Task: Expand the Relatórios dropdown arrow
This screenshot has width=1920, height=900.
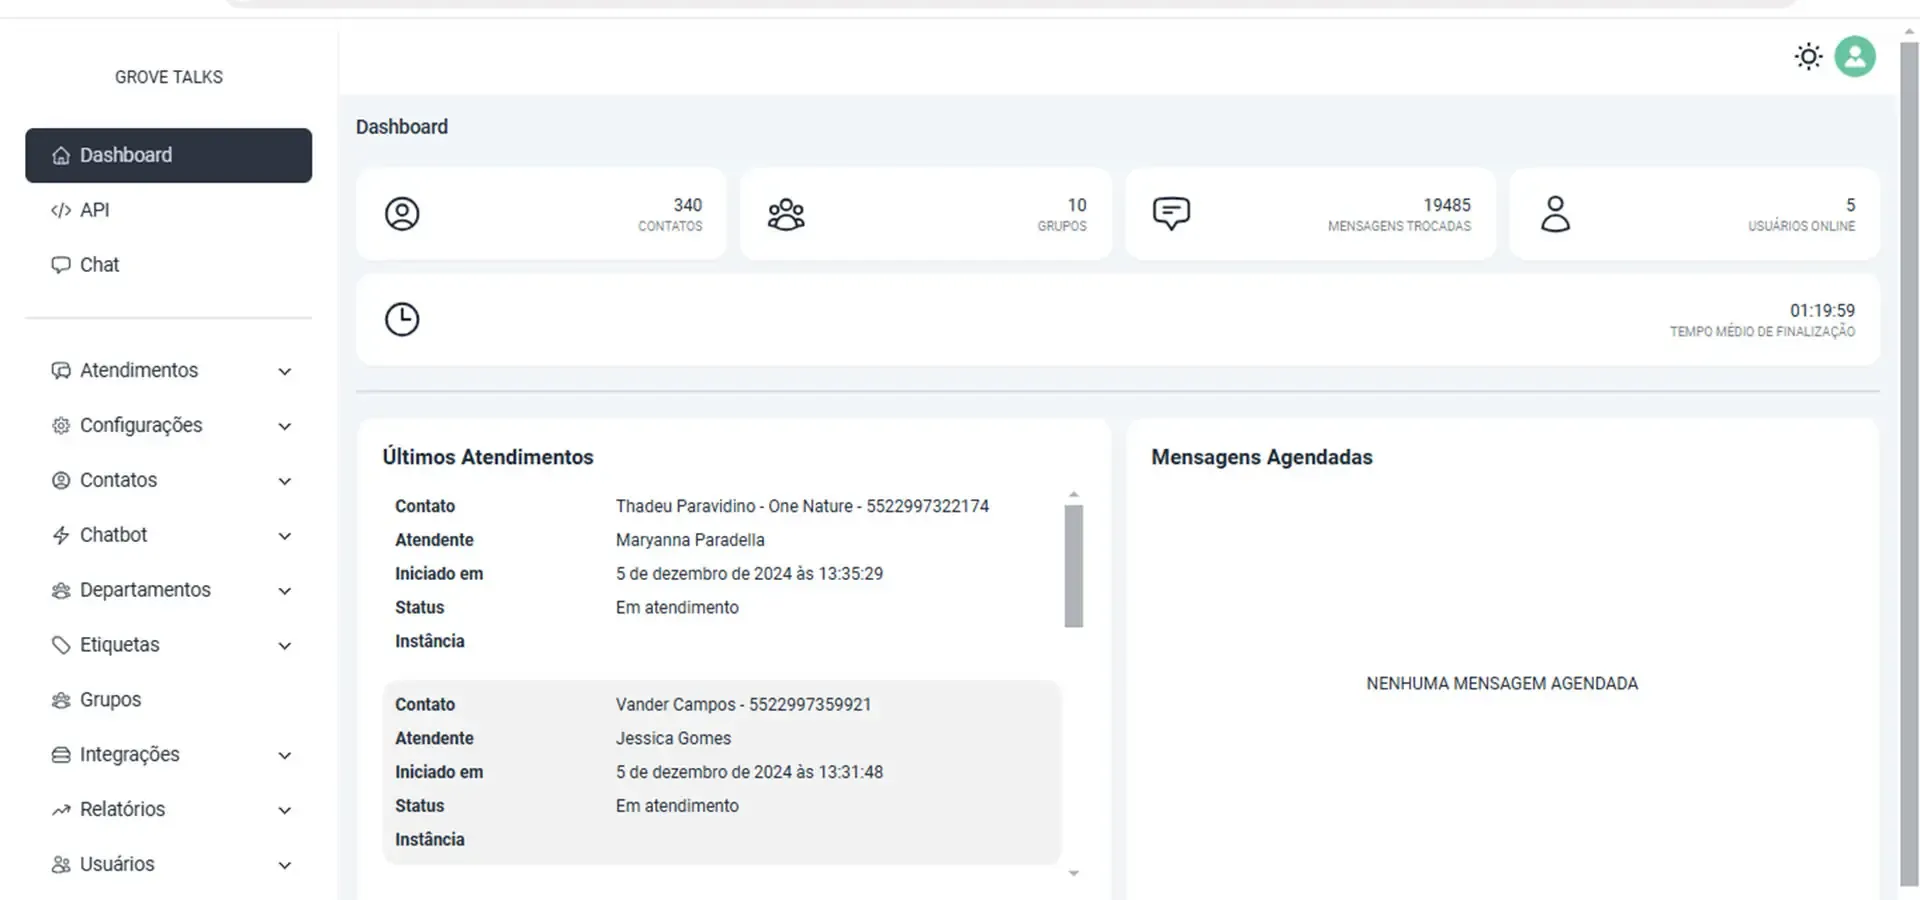Action: [285, 810]
